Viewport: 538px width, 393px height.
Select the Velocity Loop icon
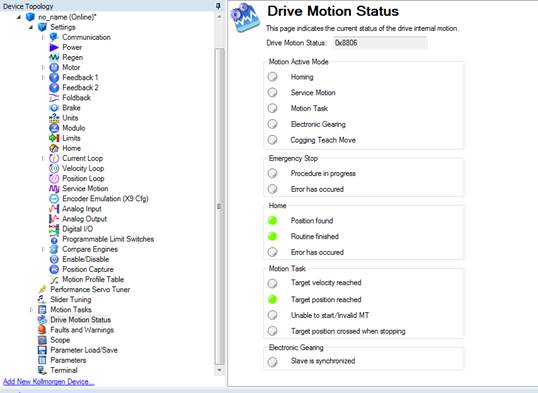(54, 169)
